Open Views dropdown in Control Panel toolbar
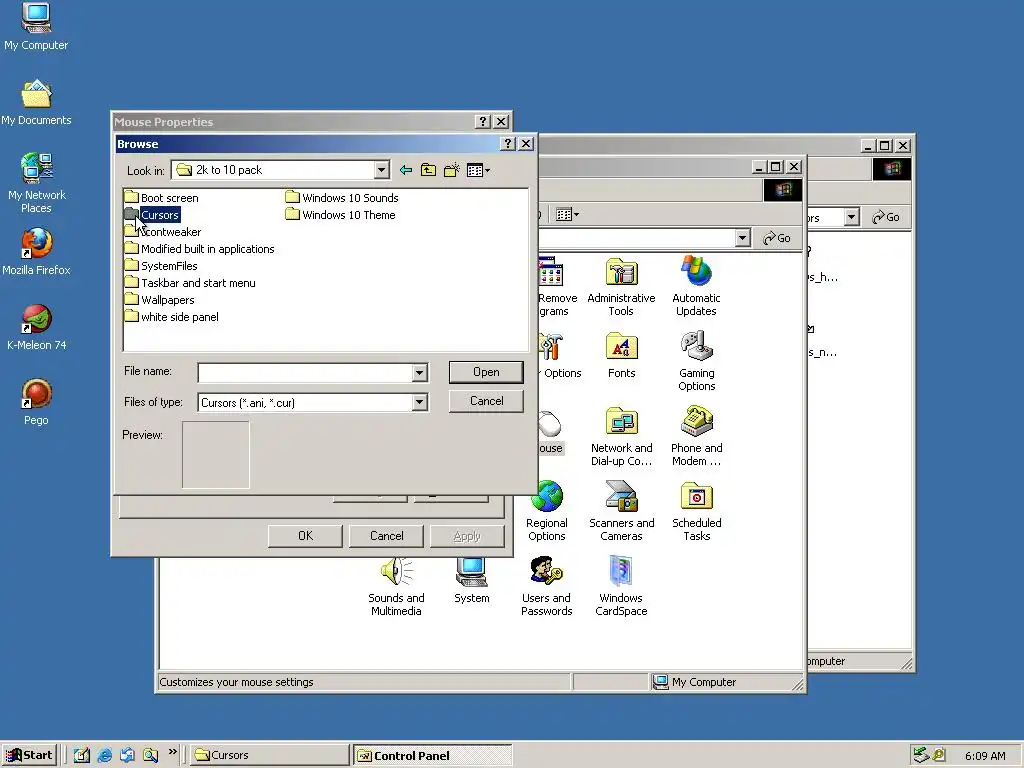 coord(567,214)
